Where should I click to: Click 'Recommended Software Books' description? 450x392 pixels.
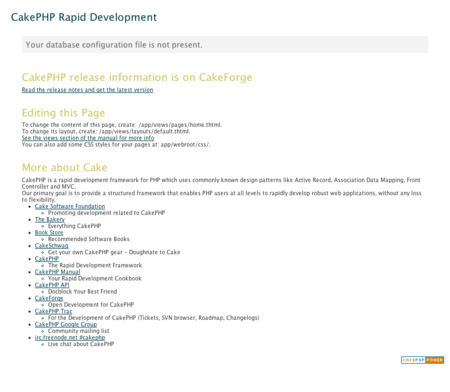[x=88, y=239]
